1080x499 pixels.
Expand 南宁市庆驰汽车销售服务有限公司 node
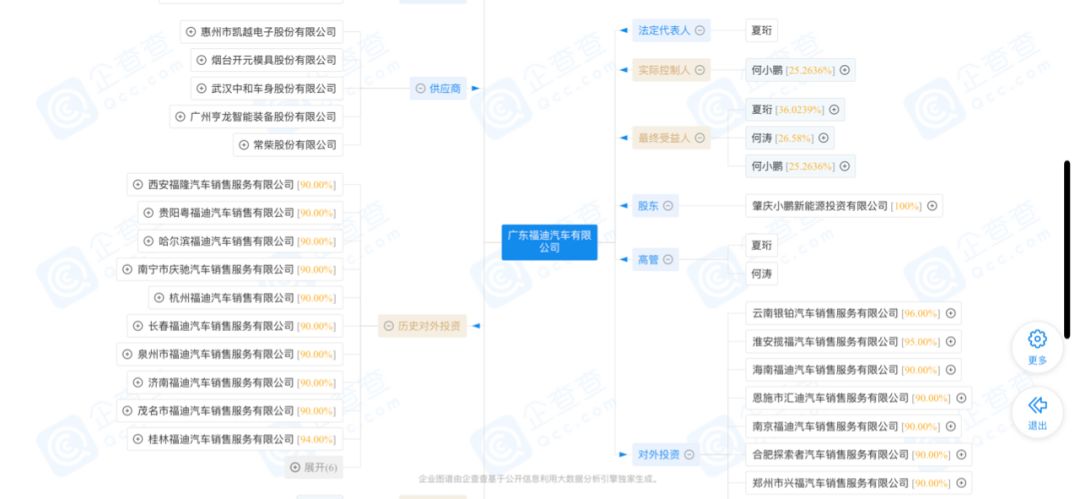127,269
